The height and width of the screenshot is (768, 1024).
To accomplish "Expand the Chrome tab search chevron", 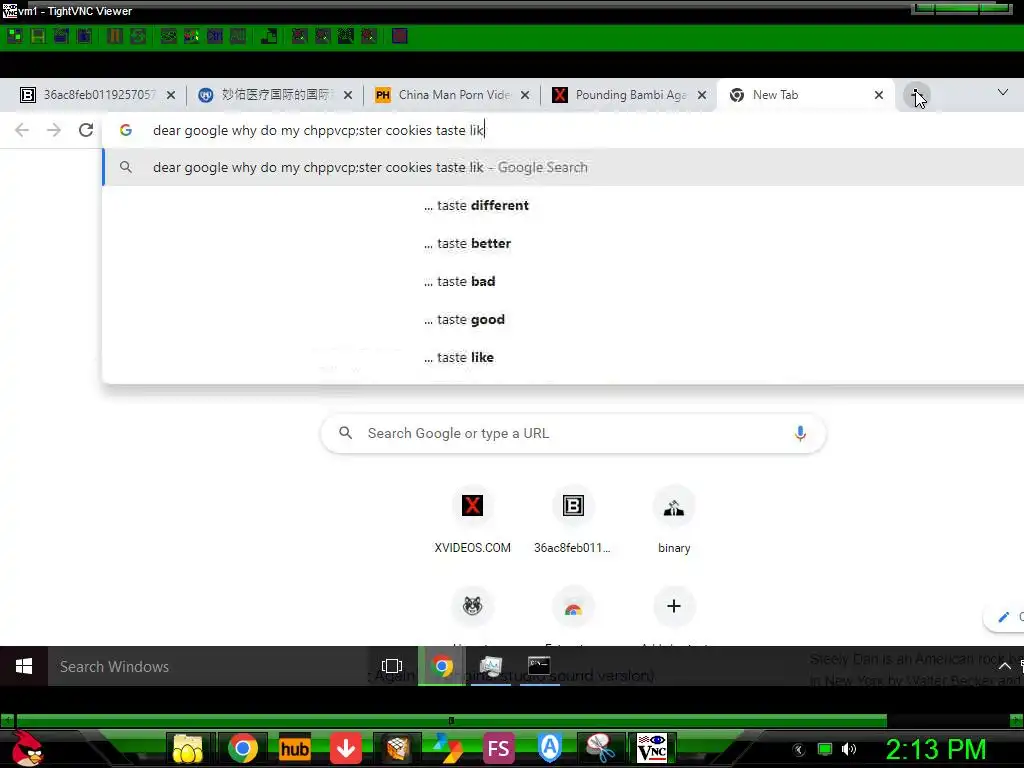I will pos(1003,93).
